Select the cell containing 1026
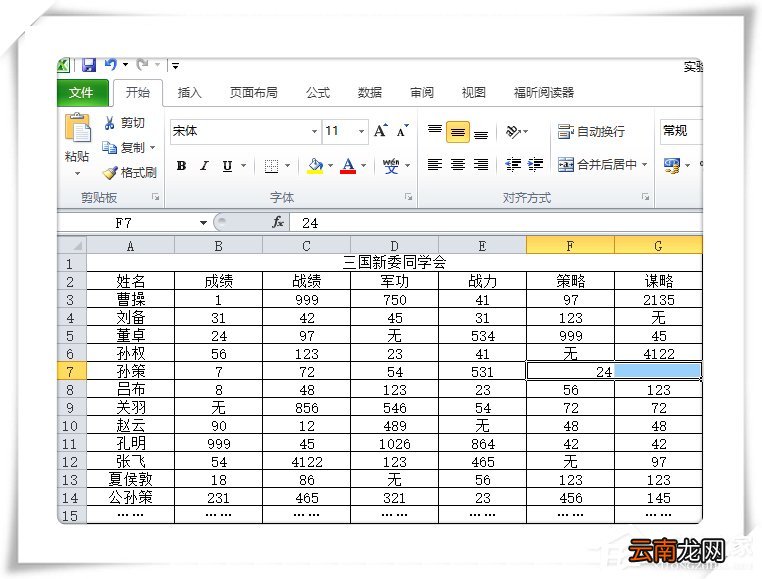This screenshot has height=579, width=762. pos(394,444)
